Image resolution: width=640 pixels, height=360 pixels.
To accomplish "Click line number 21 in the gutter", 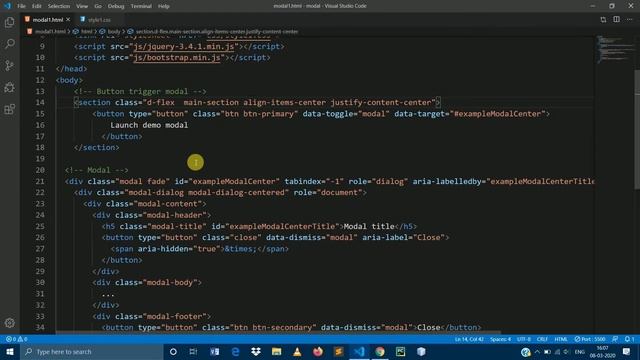I will (40, 181).
